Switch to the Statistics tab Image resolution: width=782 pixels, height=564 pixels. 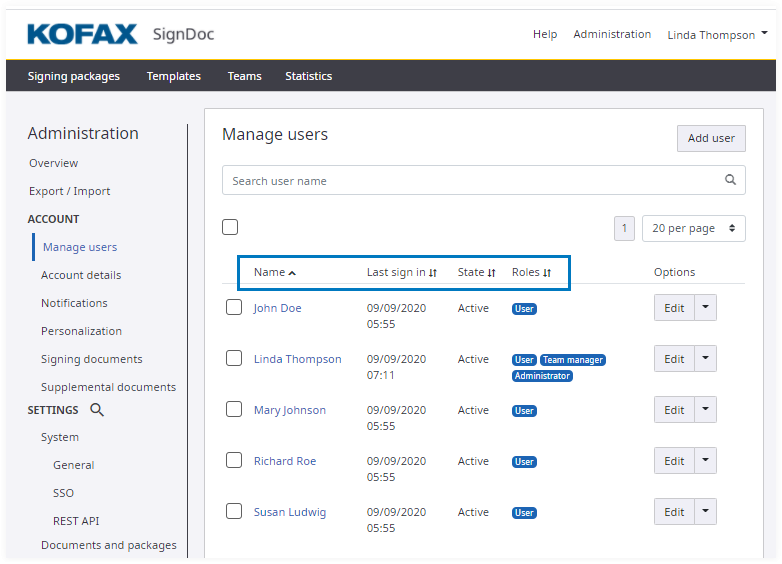coord(308,76)
